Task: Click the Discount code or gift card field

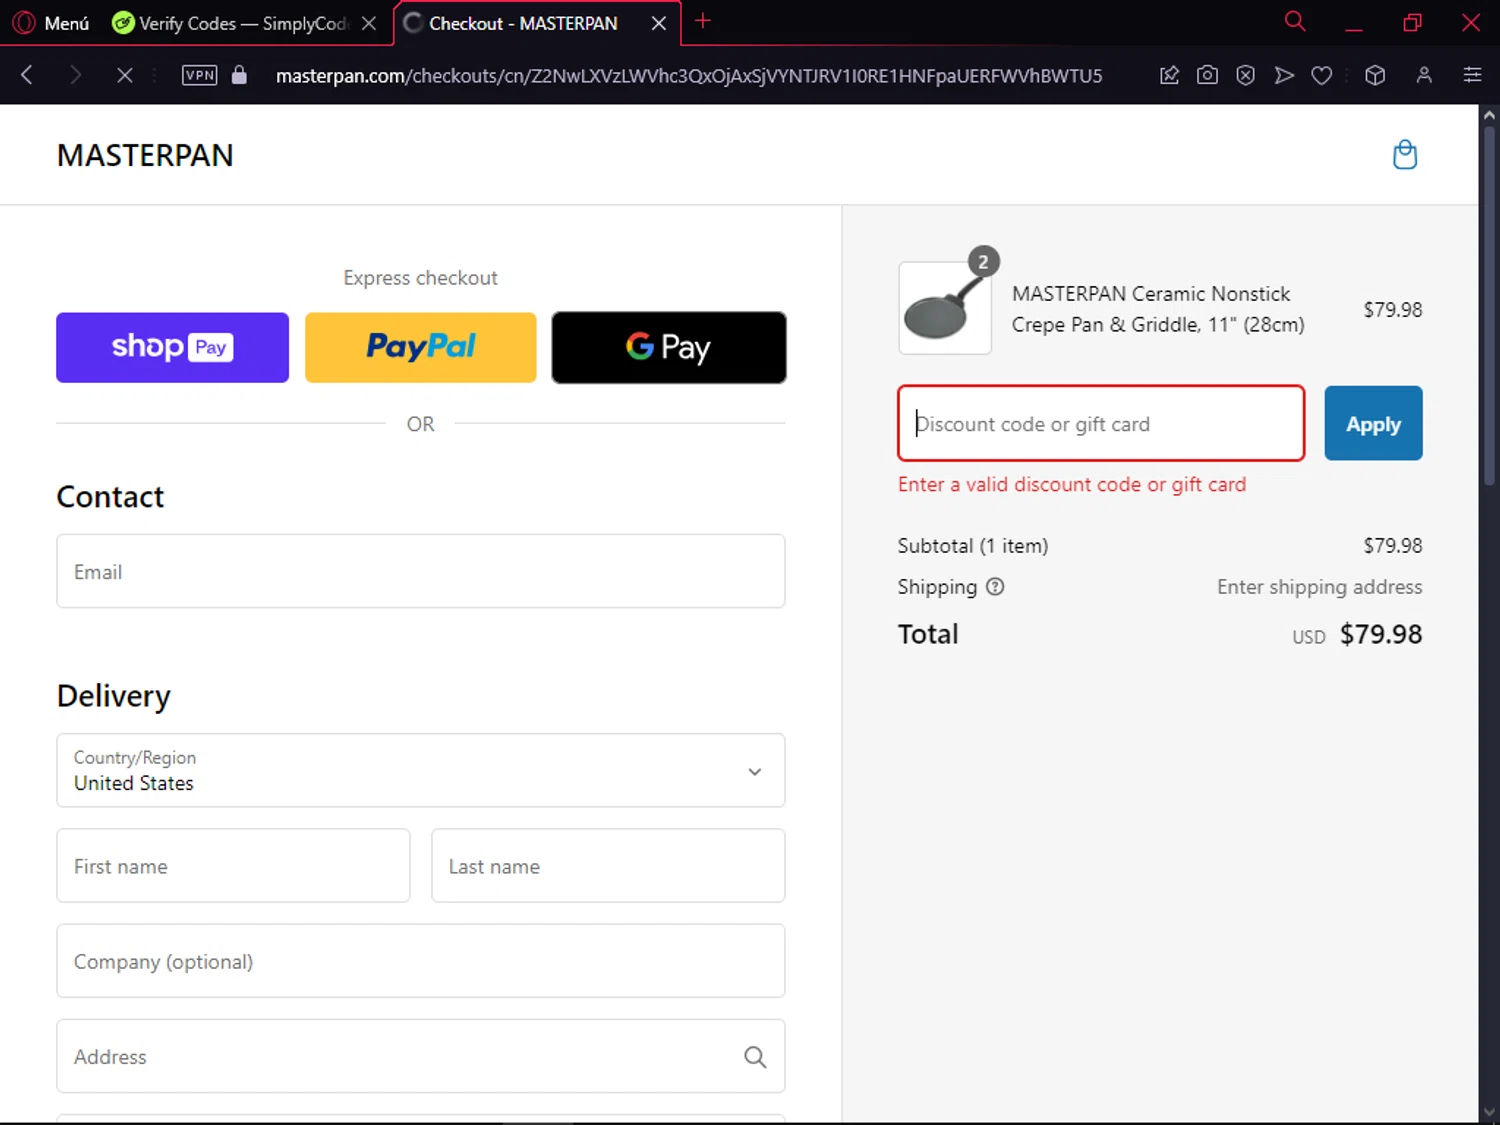Action: point(1101,423)
